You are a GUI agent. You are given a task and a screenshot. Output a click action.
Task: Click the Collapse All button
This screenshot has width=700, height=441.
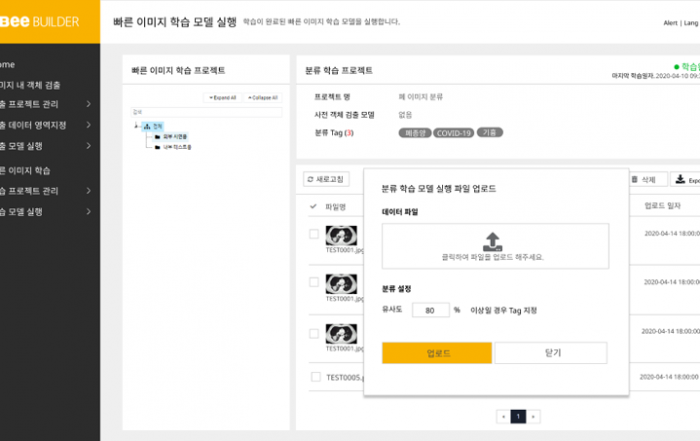tap(262, 97)
